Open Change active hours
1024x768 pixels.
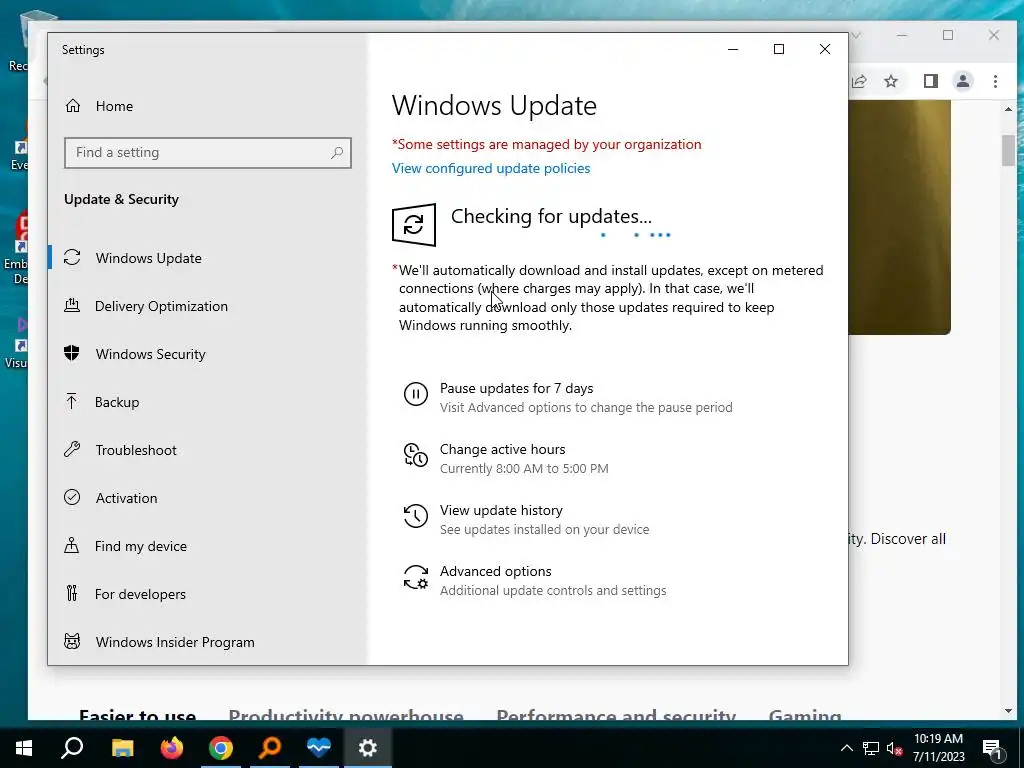[503, 449]
